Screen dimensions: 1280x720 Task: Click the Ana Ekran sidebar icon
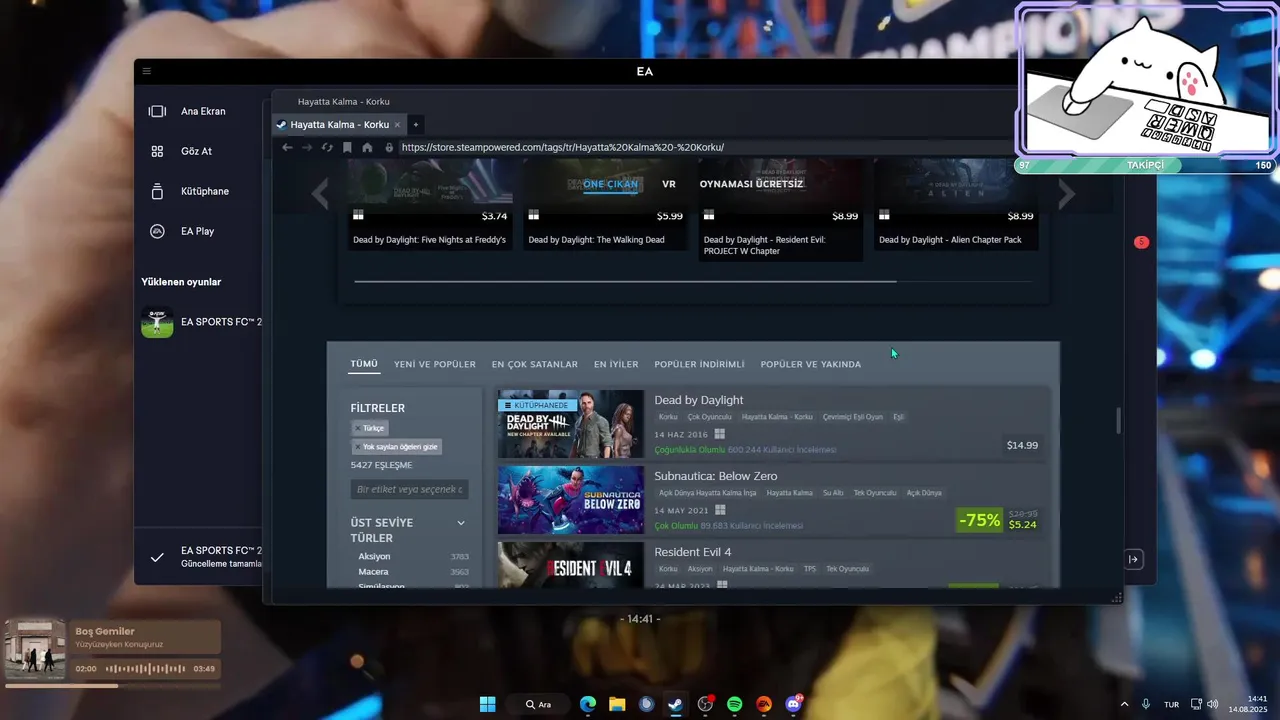[x=157, y=111]
